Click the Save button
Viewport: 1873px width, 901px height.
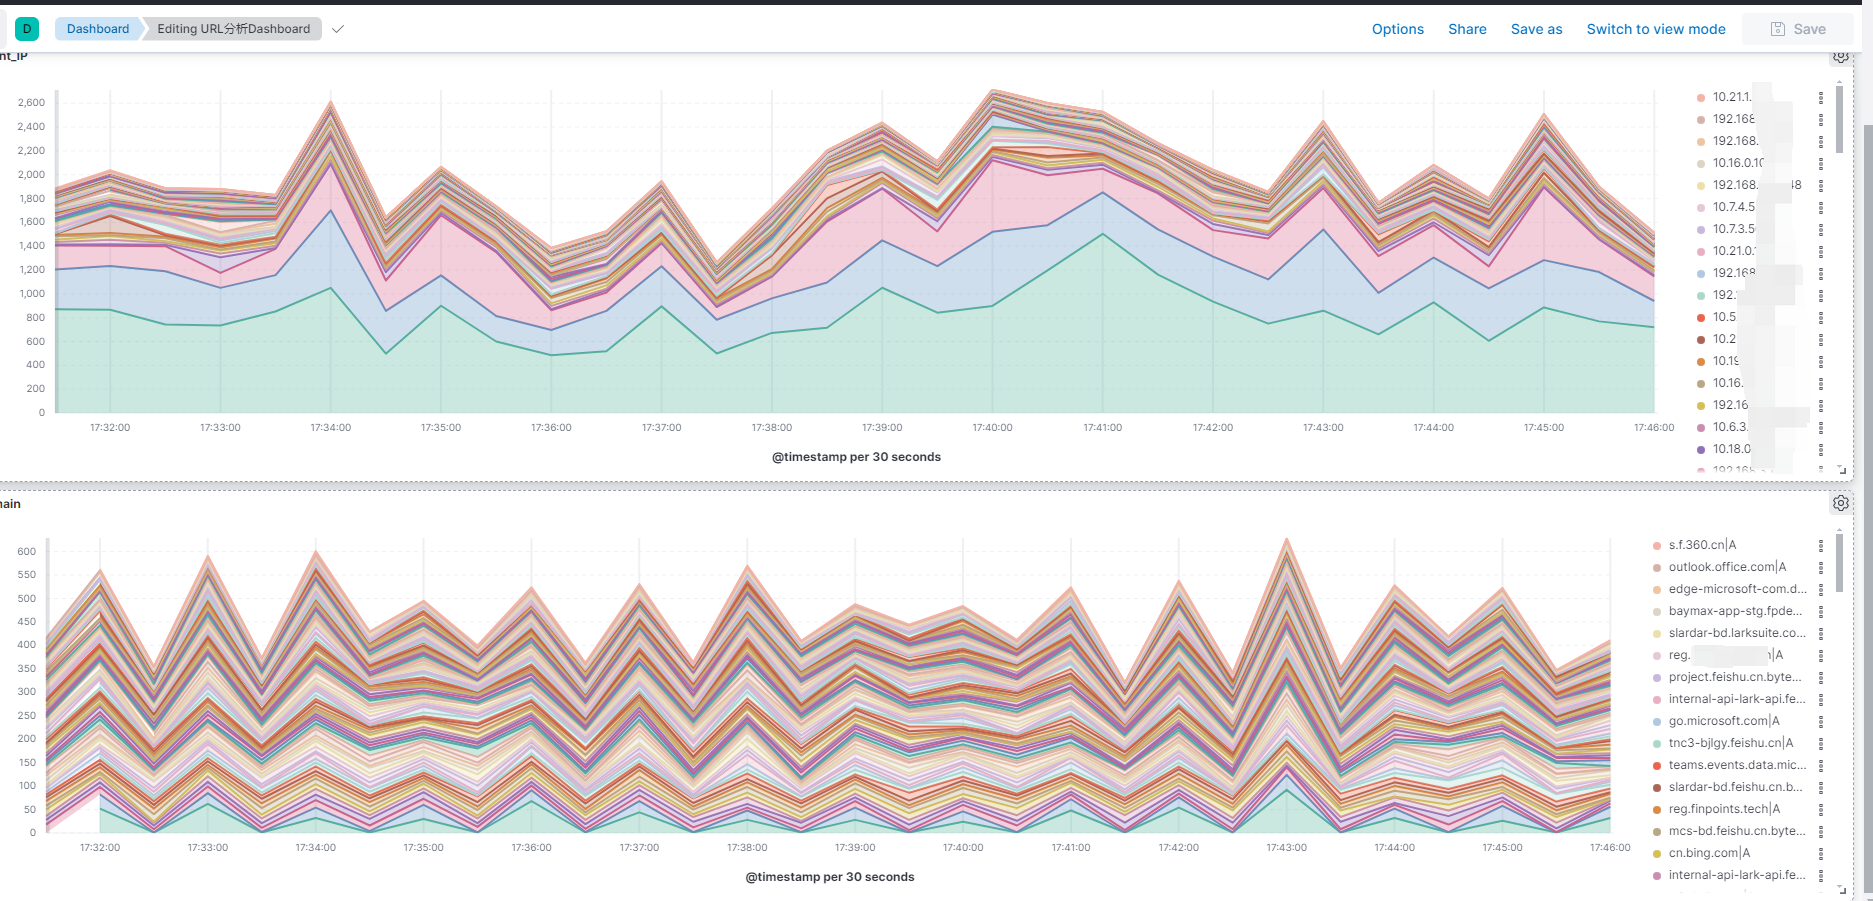click(x=1798, y=29)
